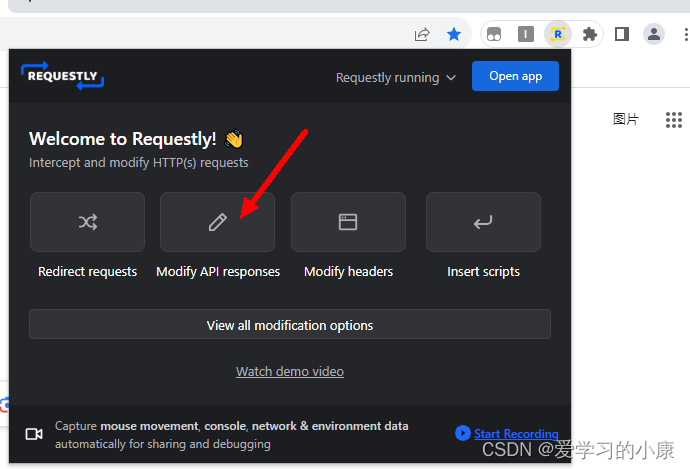Click the Modify API responses label
The image size is (690, 469).
click(218, 271)
